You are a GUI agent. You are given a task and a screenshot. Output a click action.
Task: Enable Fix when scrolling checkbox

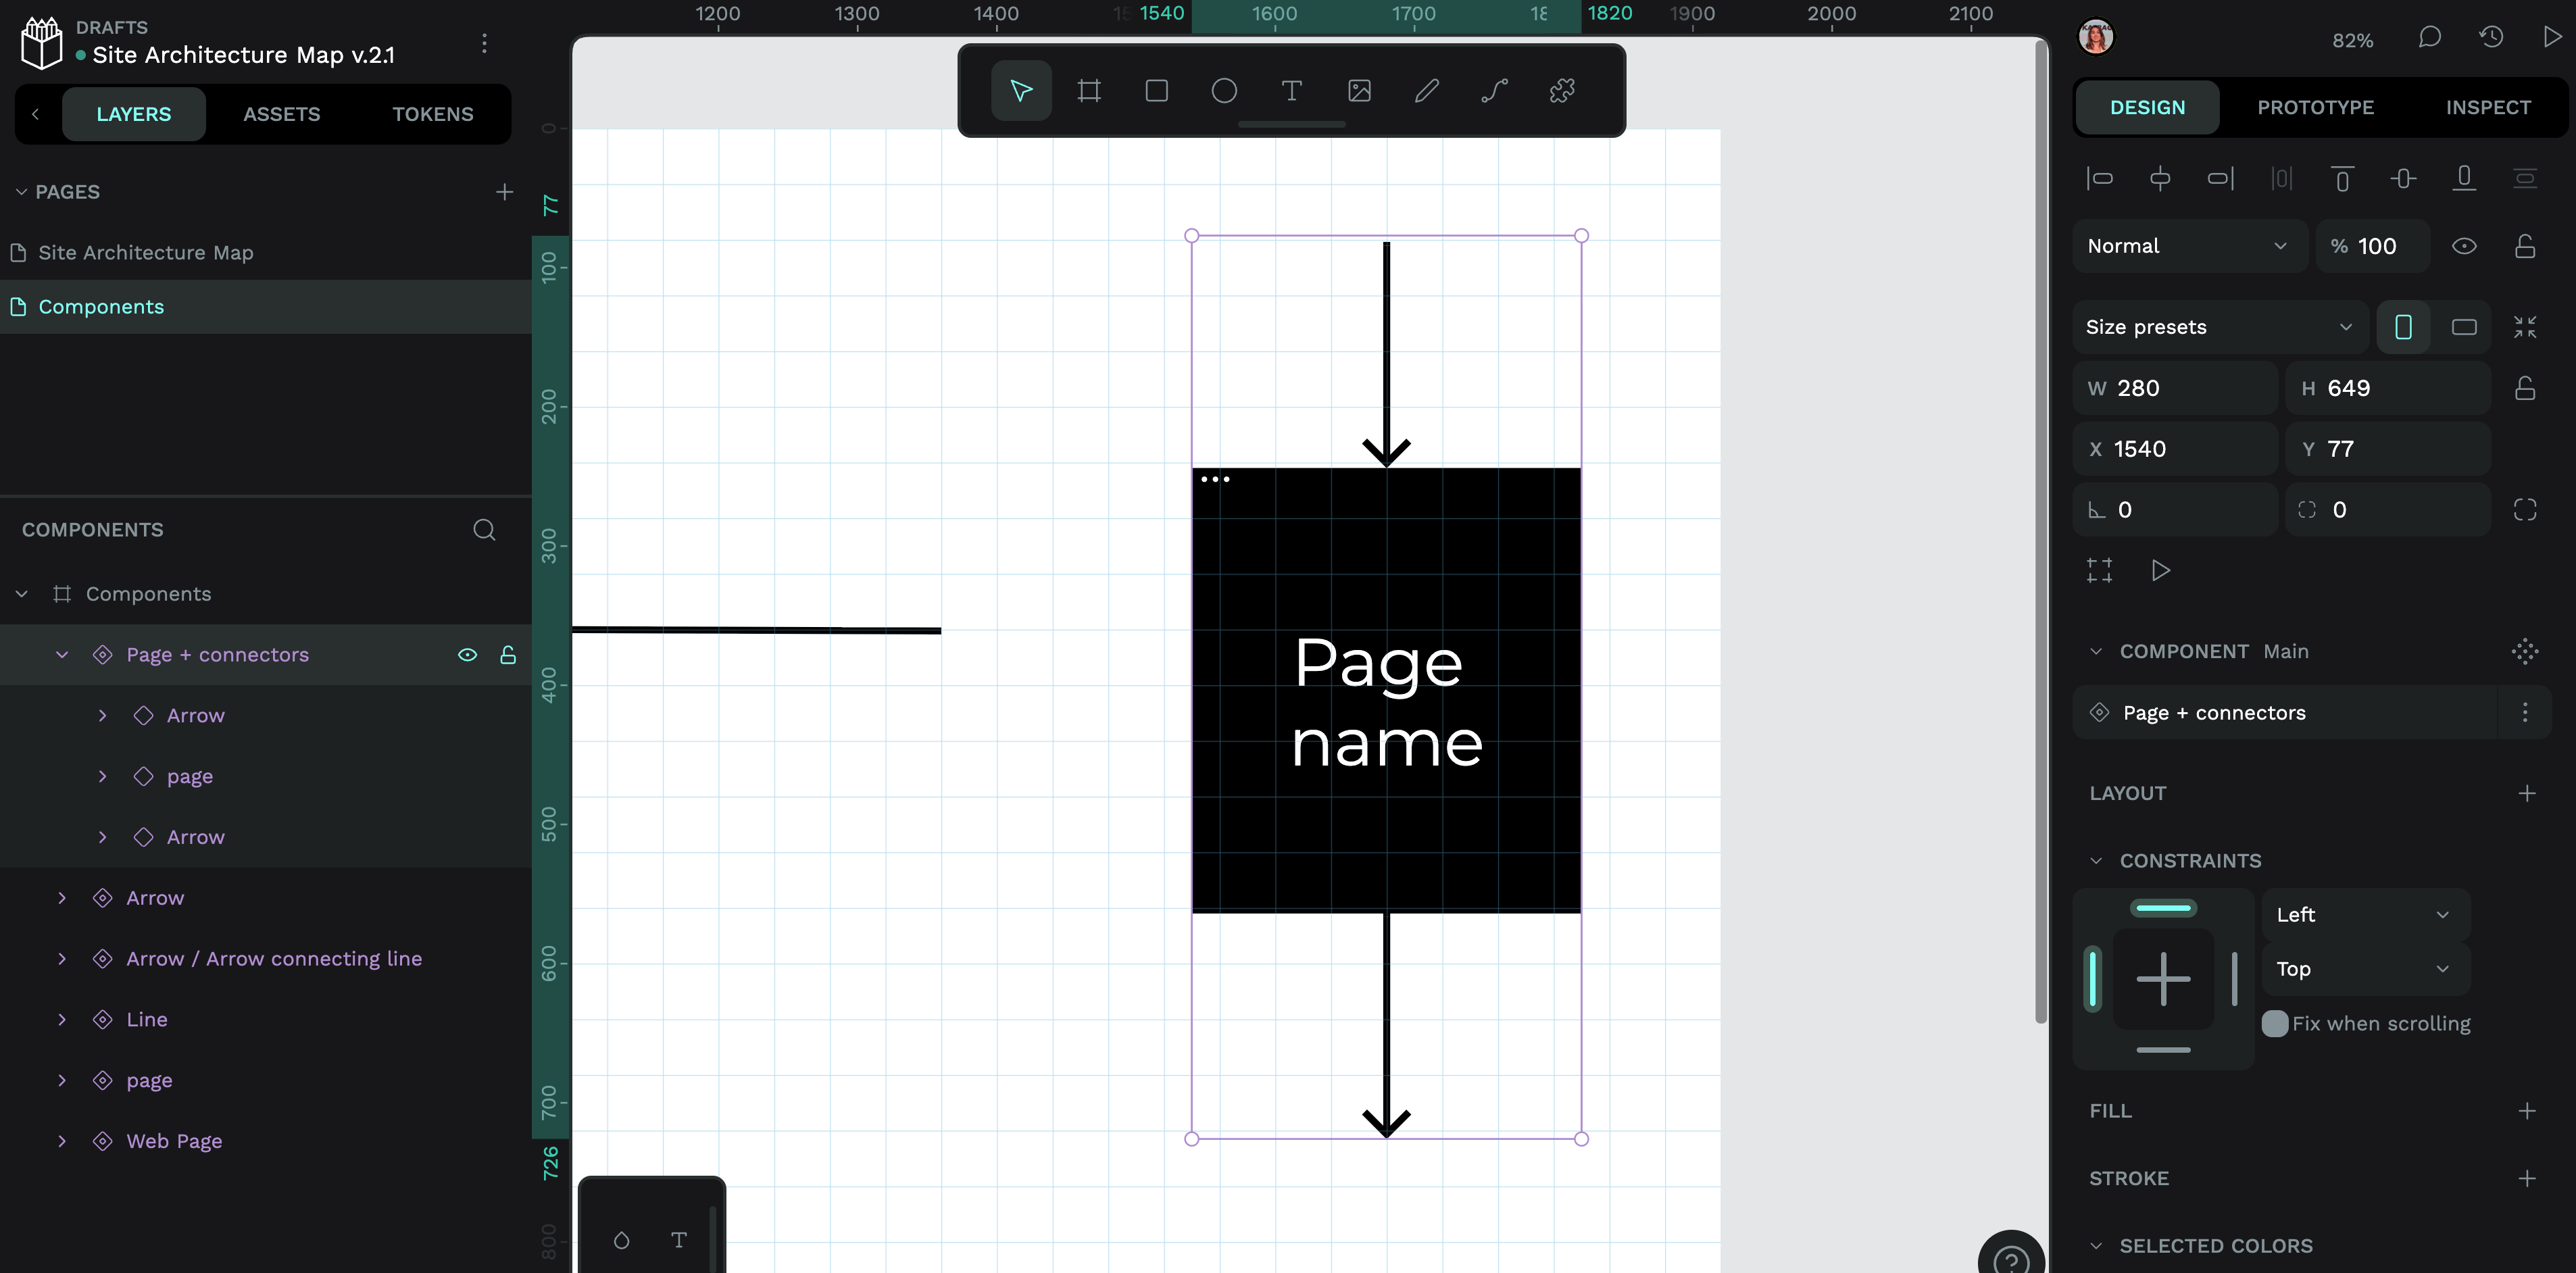(2274, 1023)
